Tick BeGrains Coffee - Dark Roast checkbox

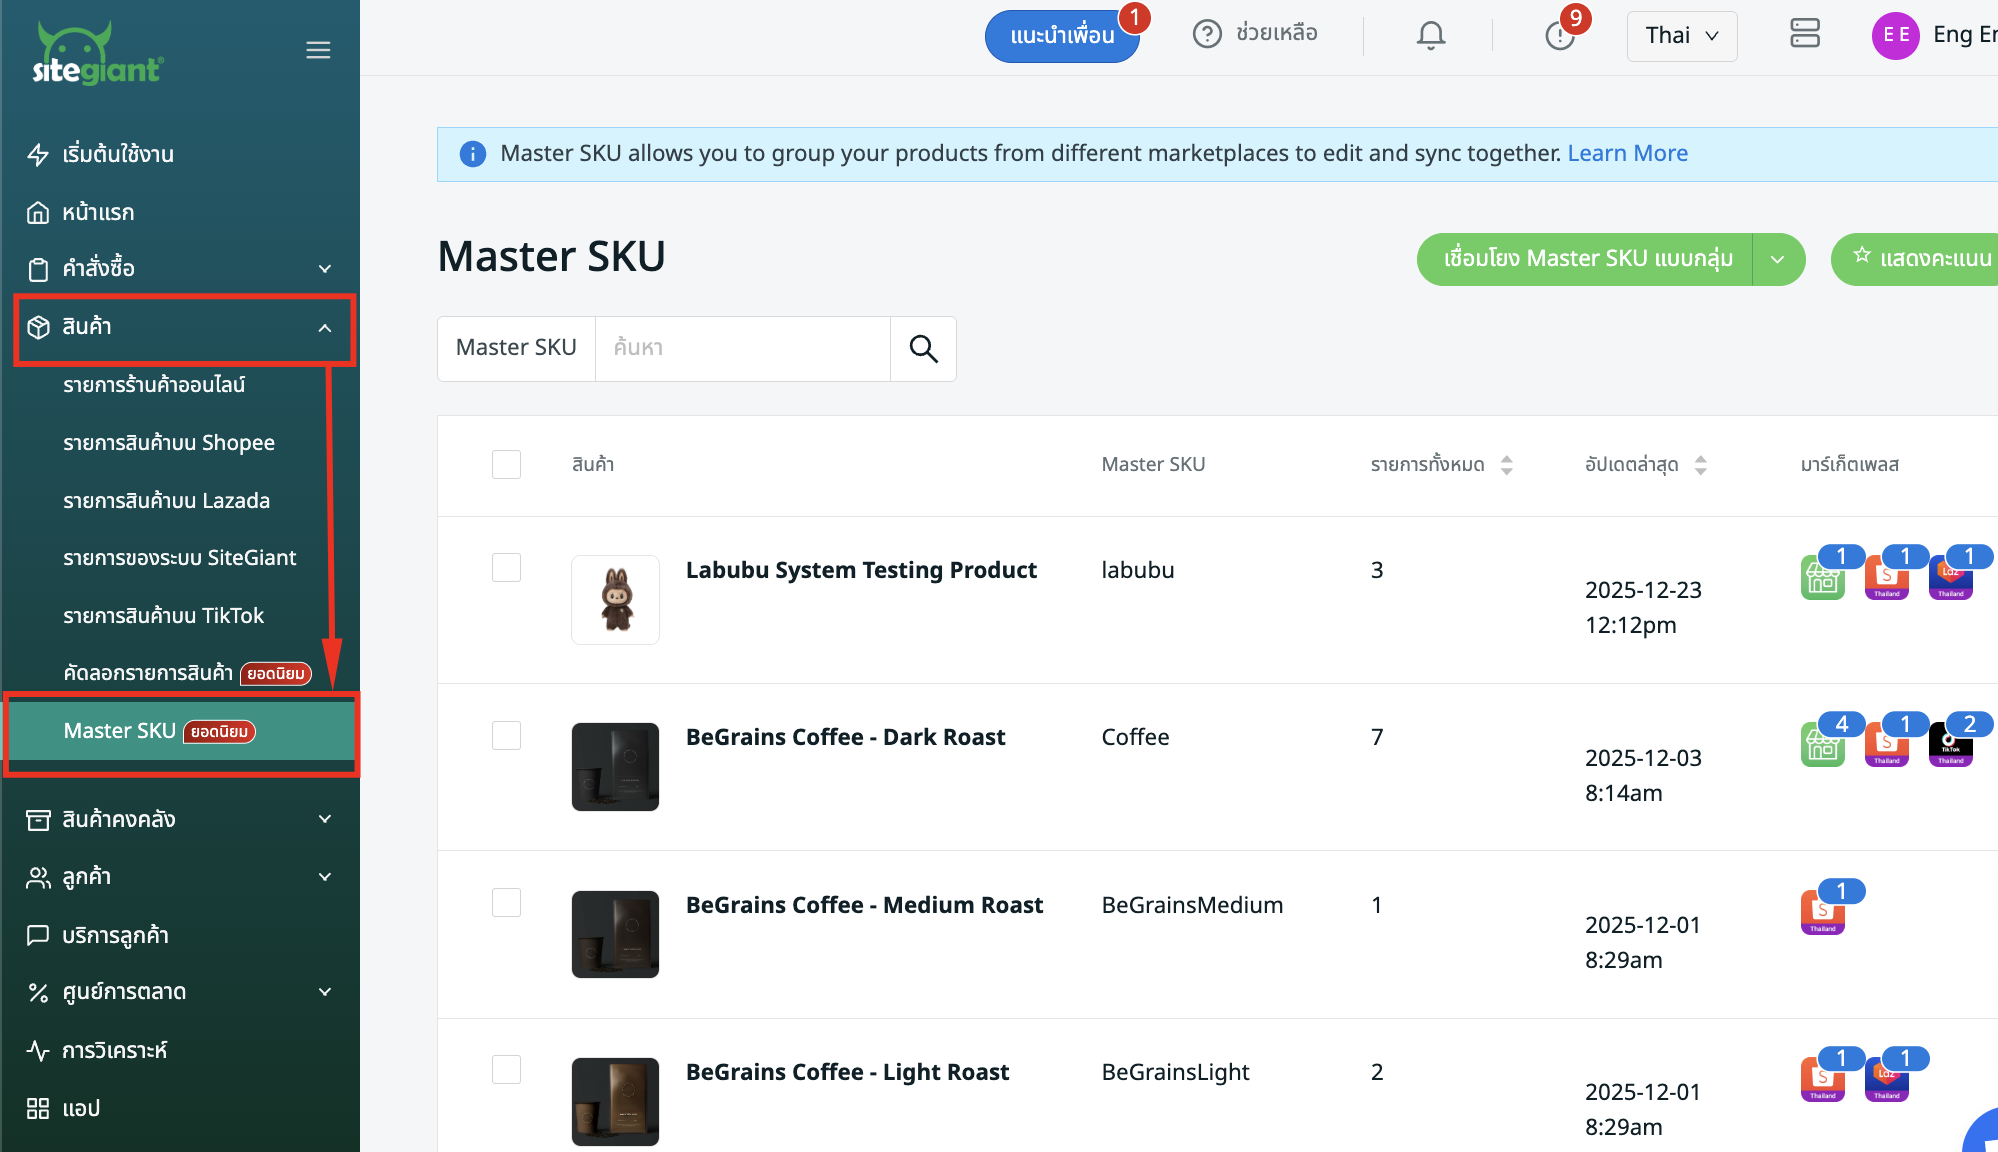coord(506,736)
